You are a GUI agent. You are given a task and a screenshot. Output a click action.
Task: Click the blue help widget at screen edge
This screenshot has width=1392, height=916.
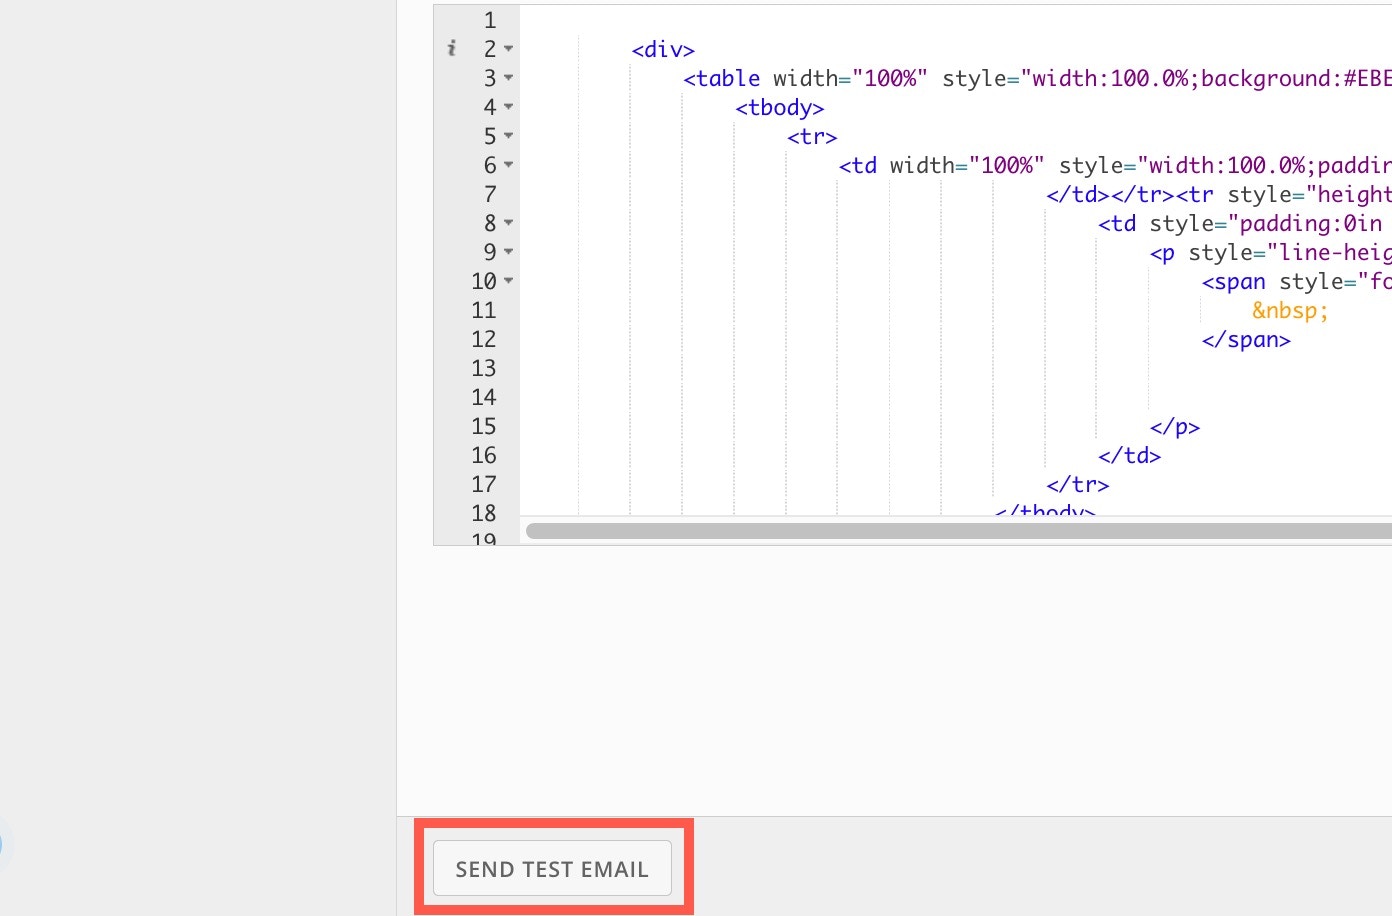point(5,845)
